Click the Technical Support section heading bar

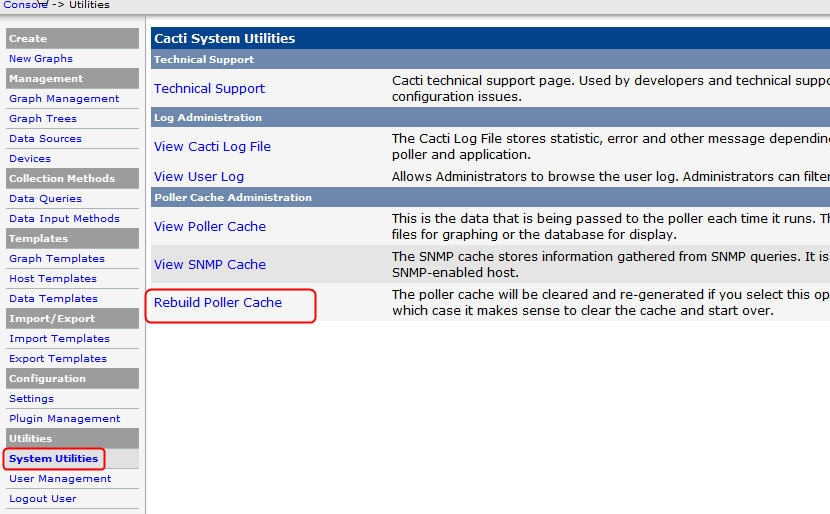tap(490, 59)
